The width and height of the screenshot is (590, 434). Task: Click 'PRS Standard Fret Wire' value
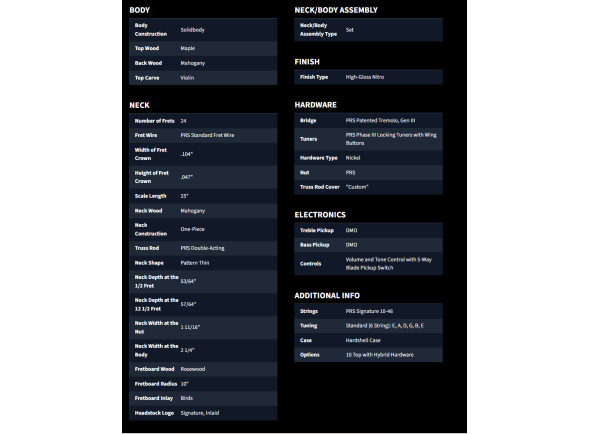click(x=207, y=135)
